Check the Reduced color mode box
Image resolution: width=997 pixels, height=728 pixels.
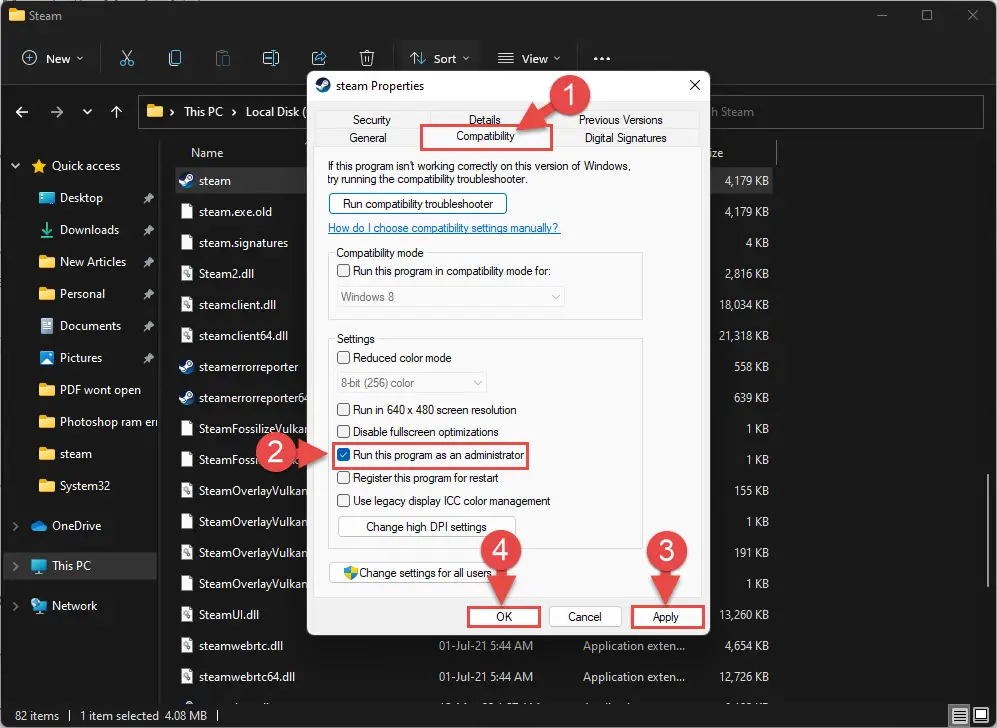click(x=343, y=358)
